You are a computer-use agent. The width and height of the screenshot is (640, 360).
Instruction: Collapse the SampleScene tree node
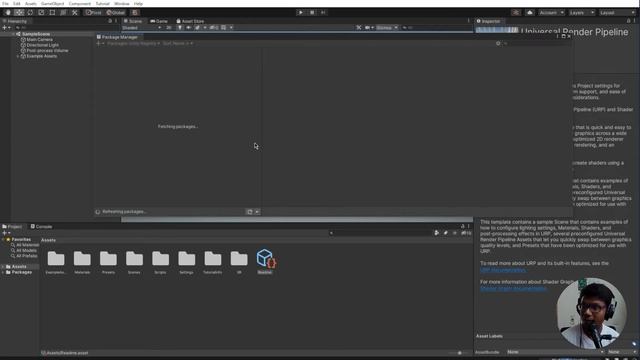point(14,34)
